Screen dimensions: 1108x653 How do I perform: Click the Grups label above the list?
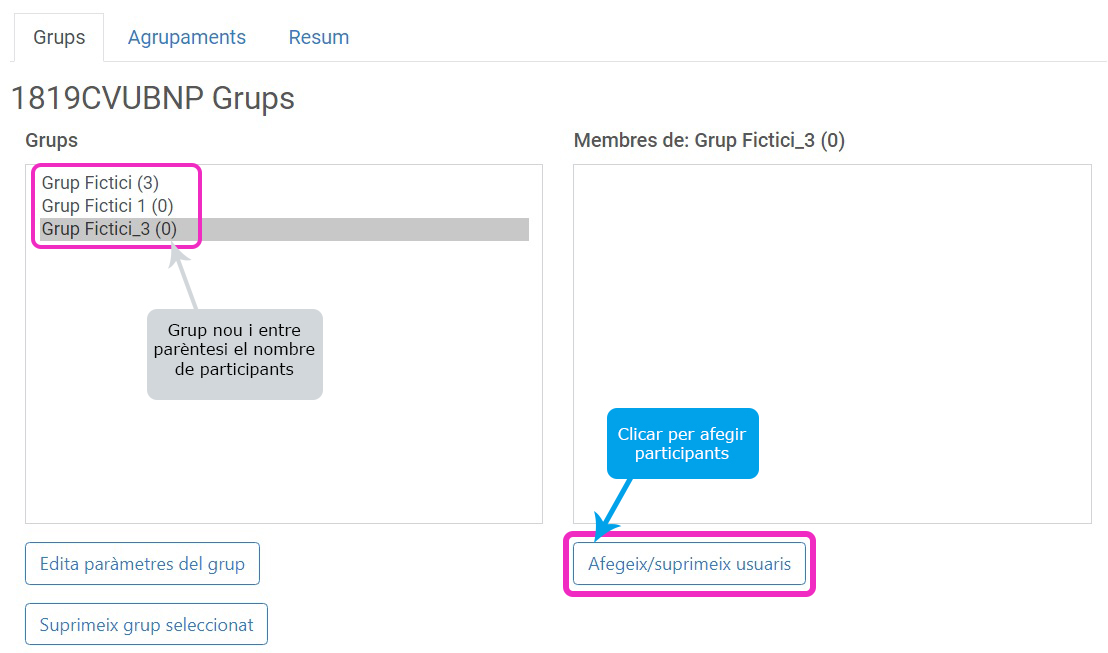pyautogui.click(x=51, y=141)
